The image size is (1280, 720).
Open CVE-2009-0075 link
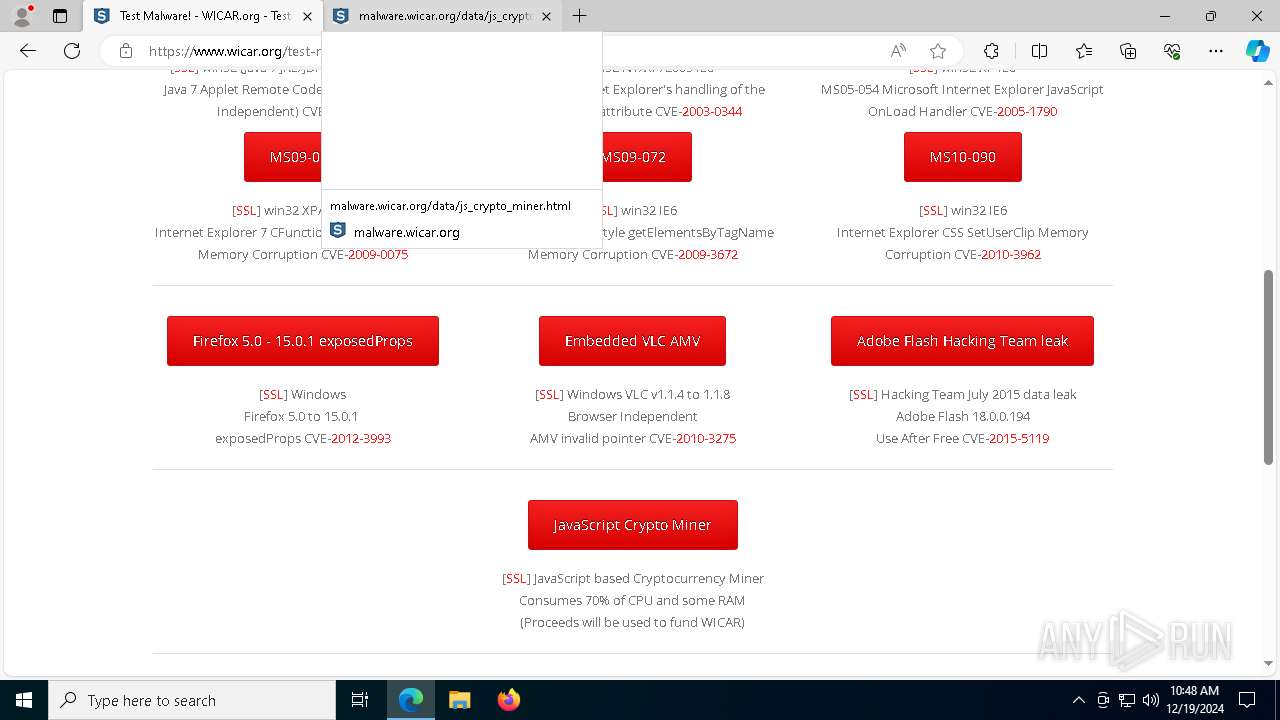click(377, 254)
